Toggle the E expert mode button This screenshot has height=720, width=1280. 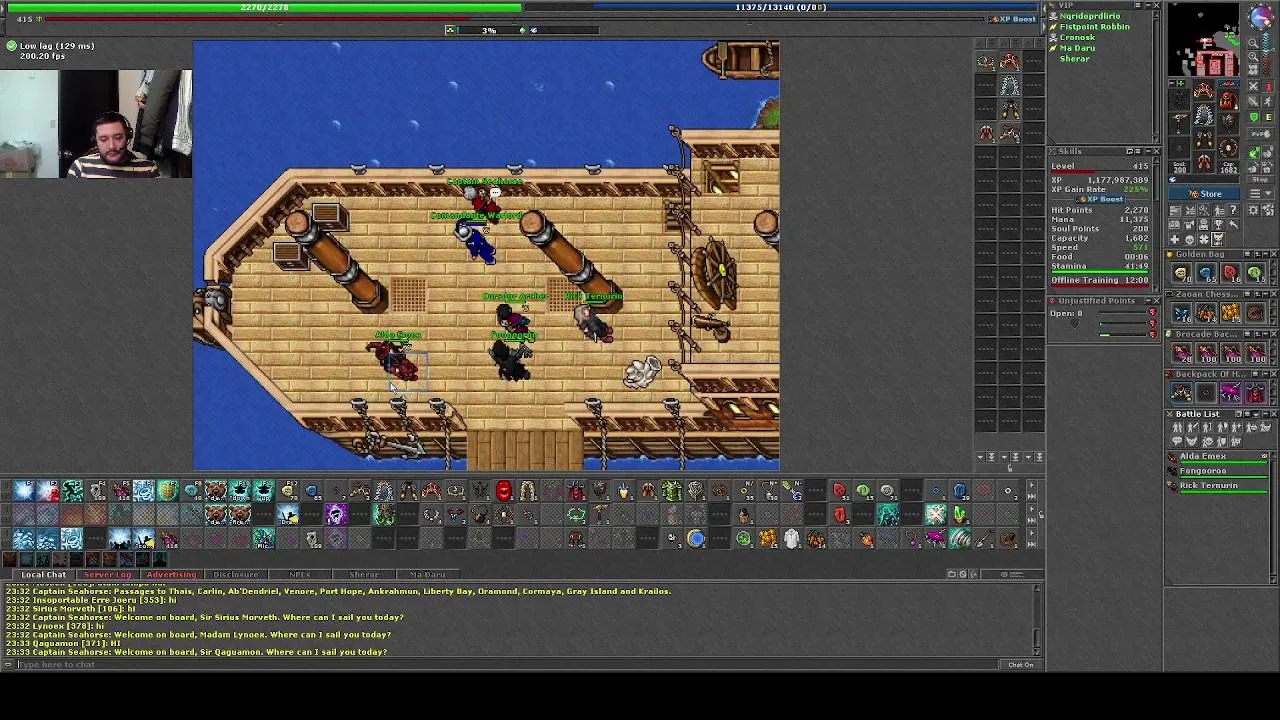click(x=1268, y=117)
